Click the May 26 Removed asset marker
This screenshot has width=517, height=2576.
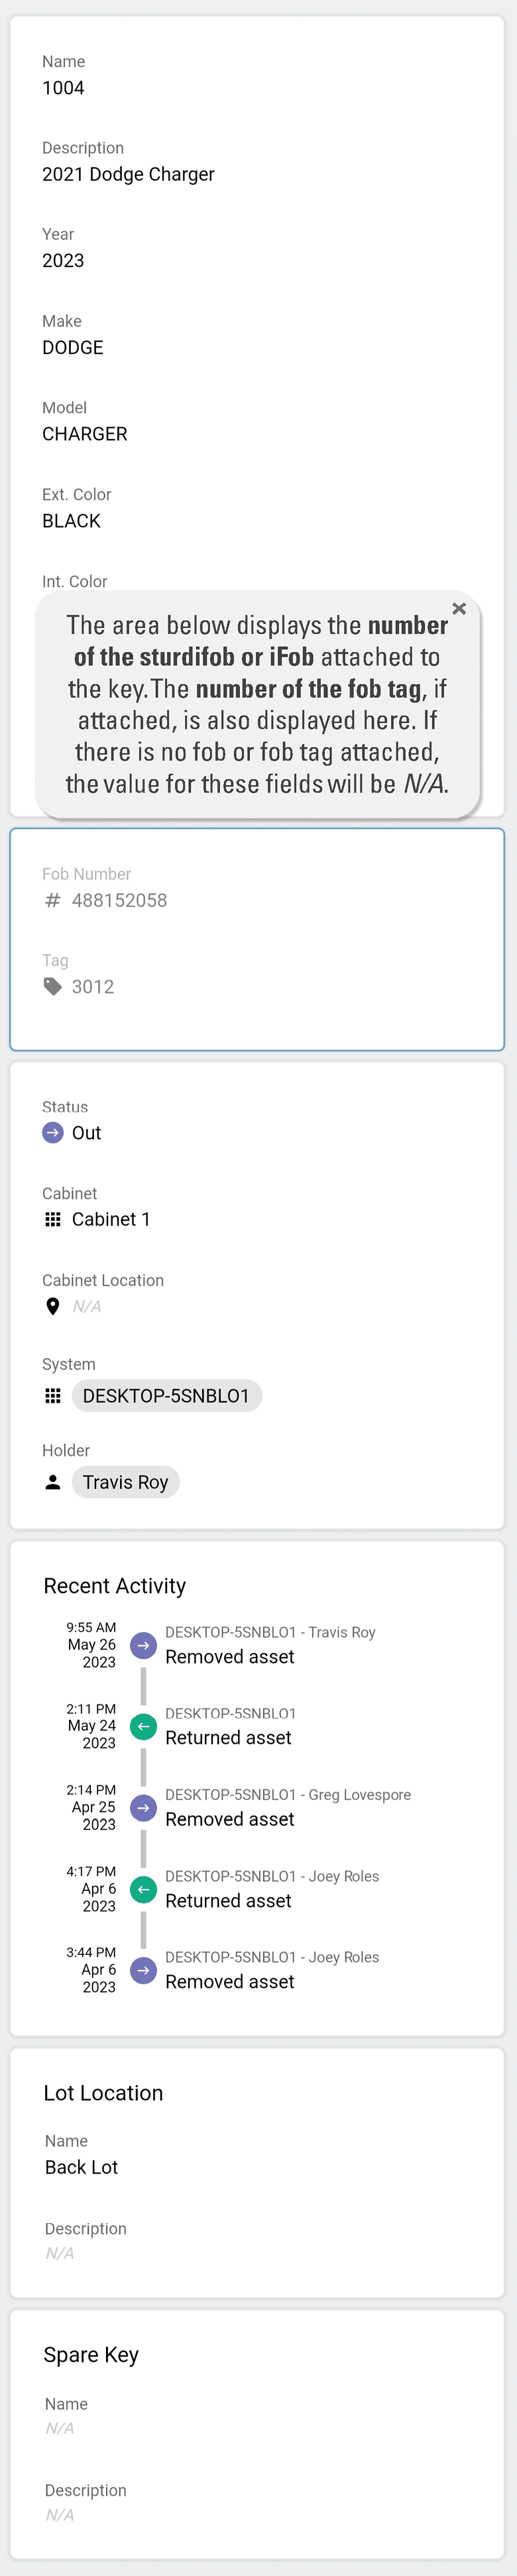coord(144,1645)
